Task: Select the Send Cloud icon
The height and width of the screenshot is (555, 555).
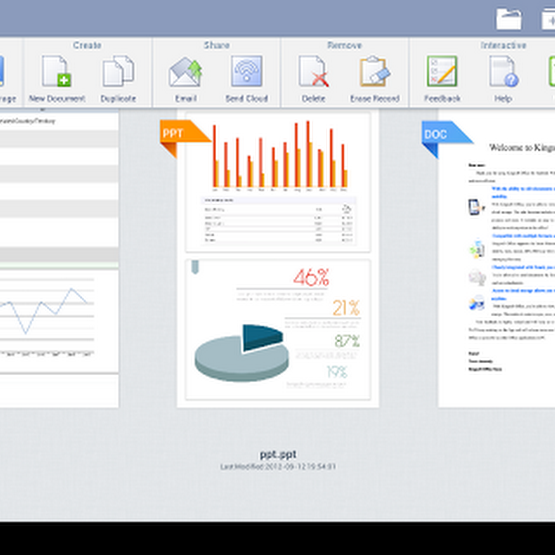Action: (247, 71)
